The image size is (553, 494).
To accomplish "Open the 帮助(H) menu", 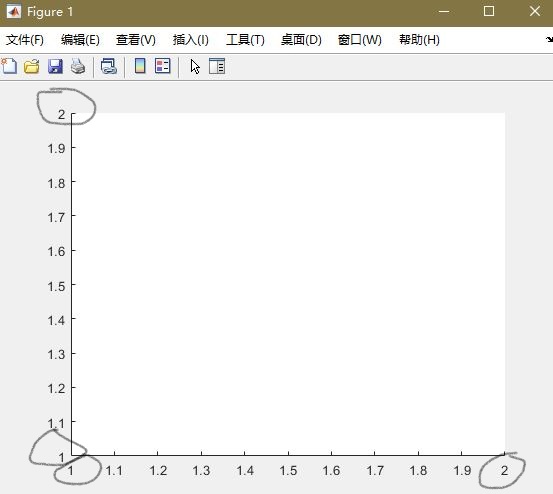I will 419,40.
